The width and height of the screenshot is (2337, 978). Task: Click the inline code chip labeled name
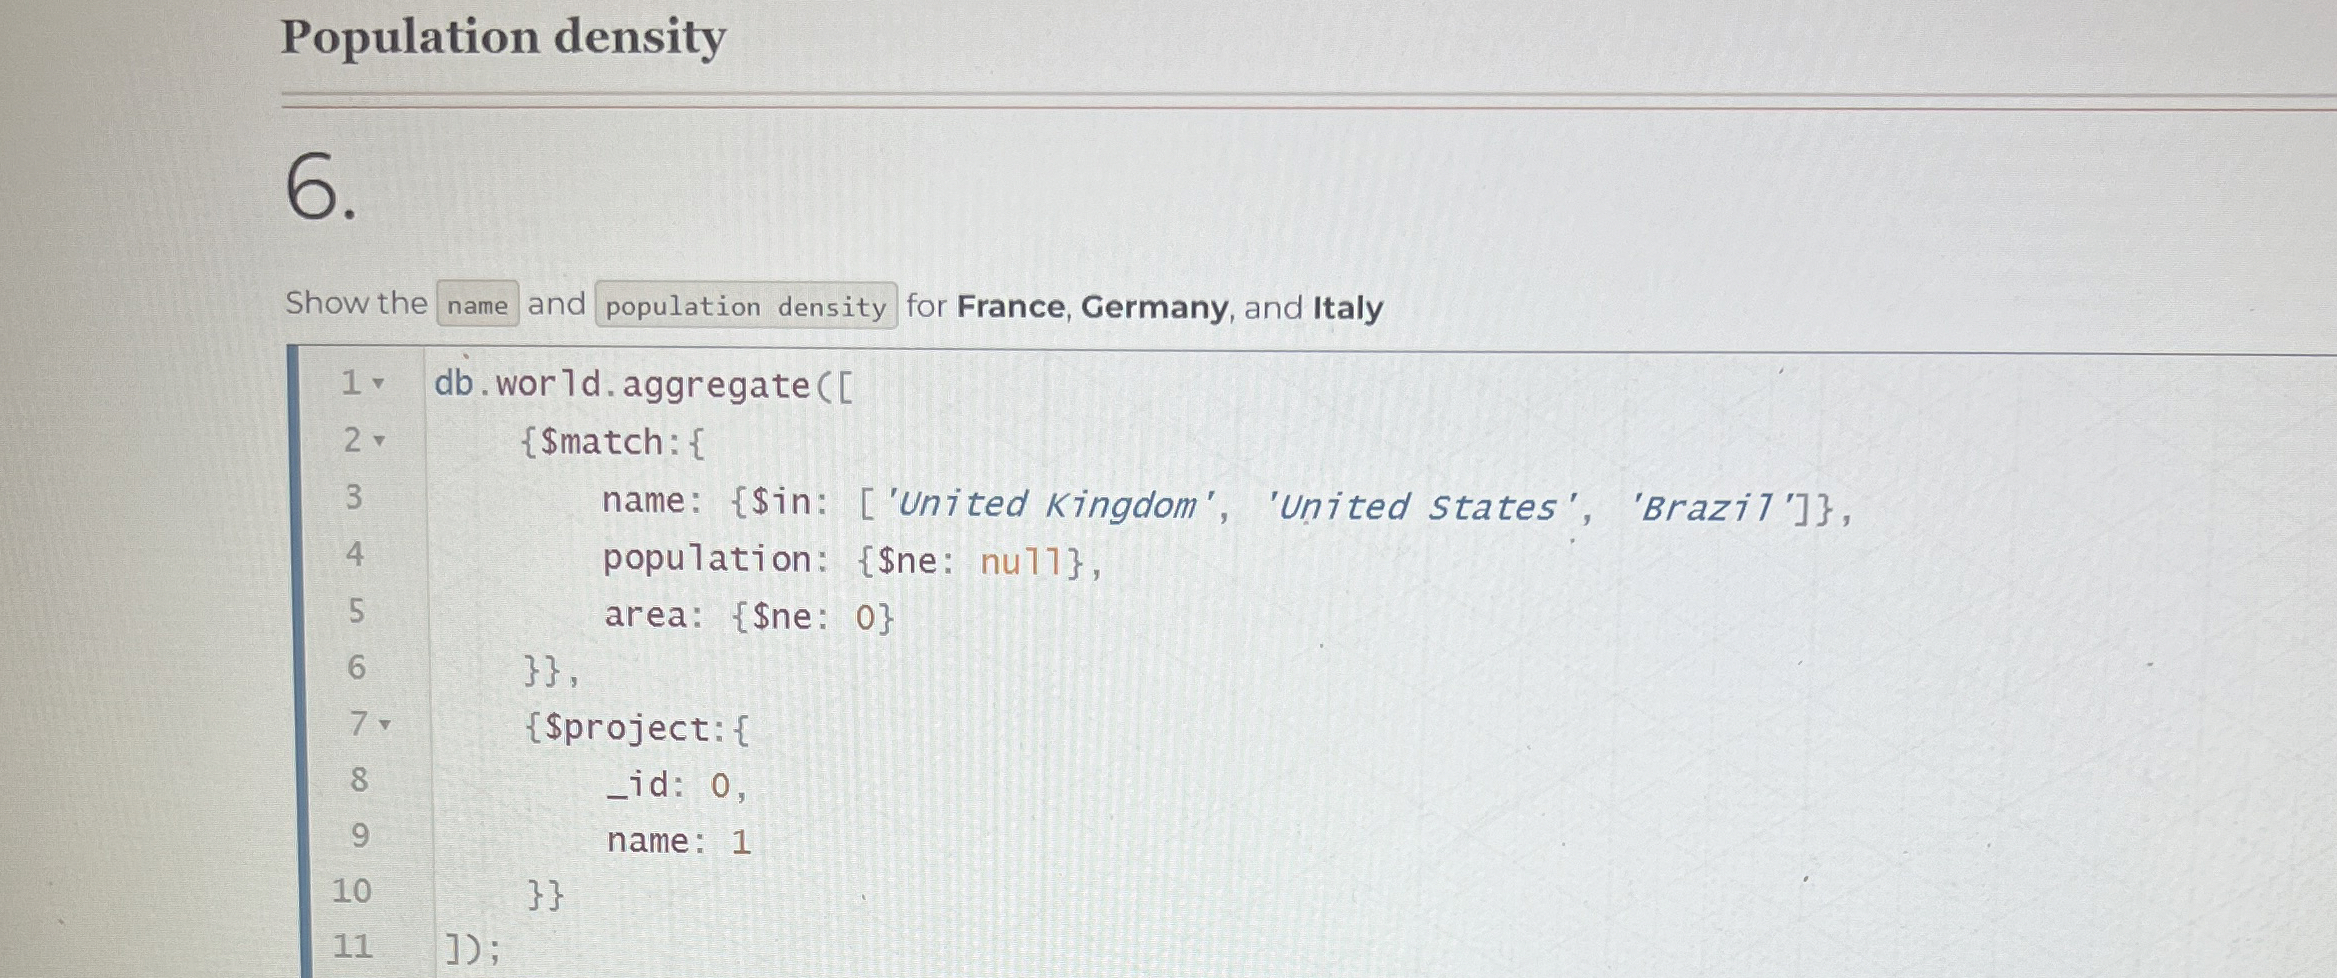[475, 305]
